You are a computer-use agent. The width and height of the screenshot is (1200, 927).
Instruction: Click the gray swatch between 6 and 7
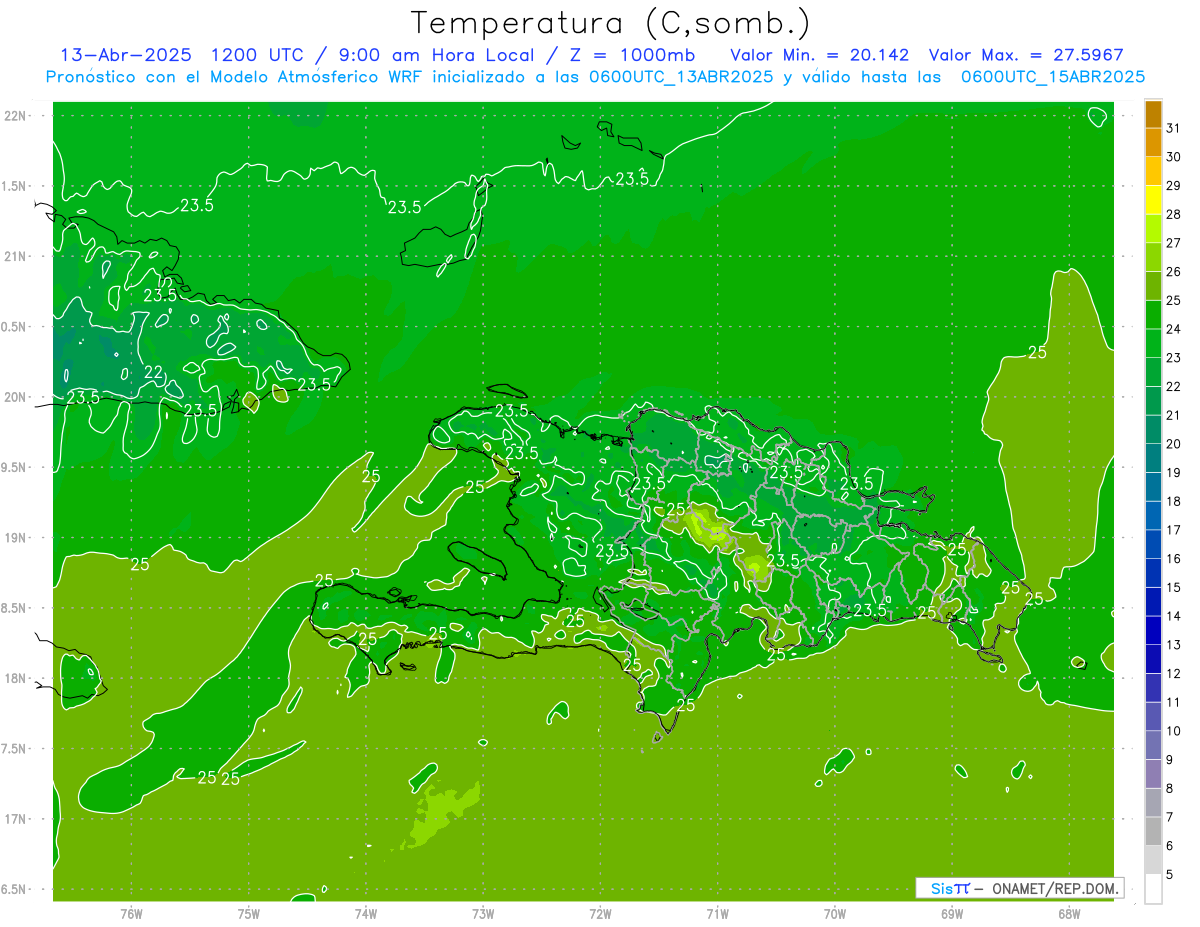point(1153,831)
